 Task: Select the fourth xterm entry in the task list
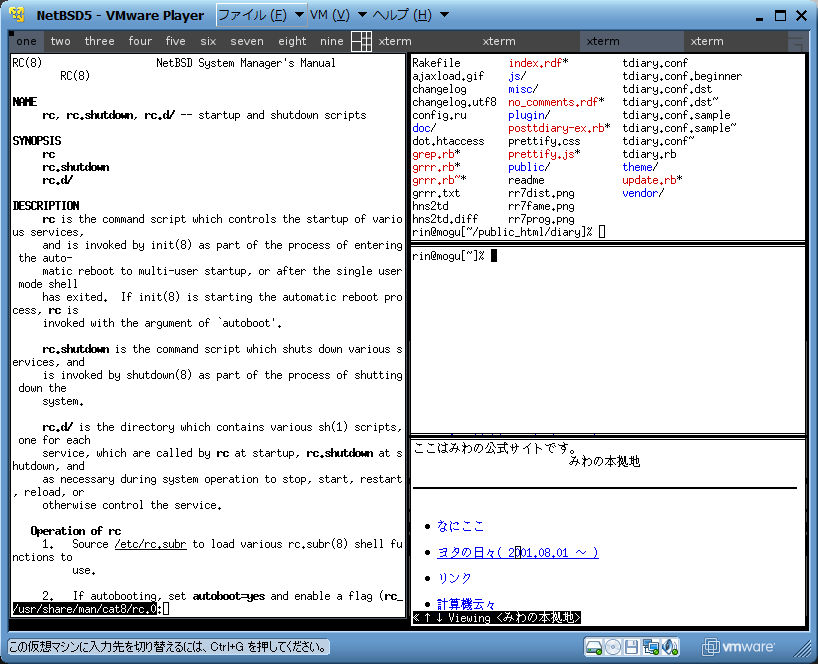736,41
